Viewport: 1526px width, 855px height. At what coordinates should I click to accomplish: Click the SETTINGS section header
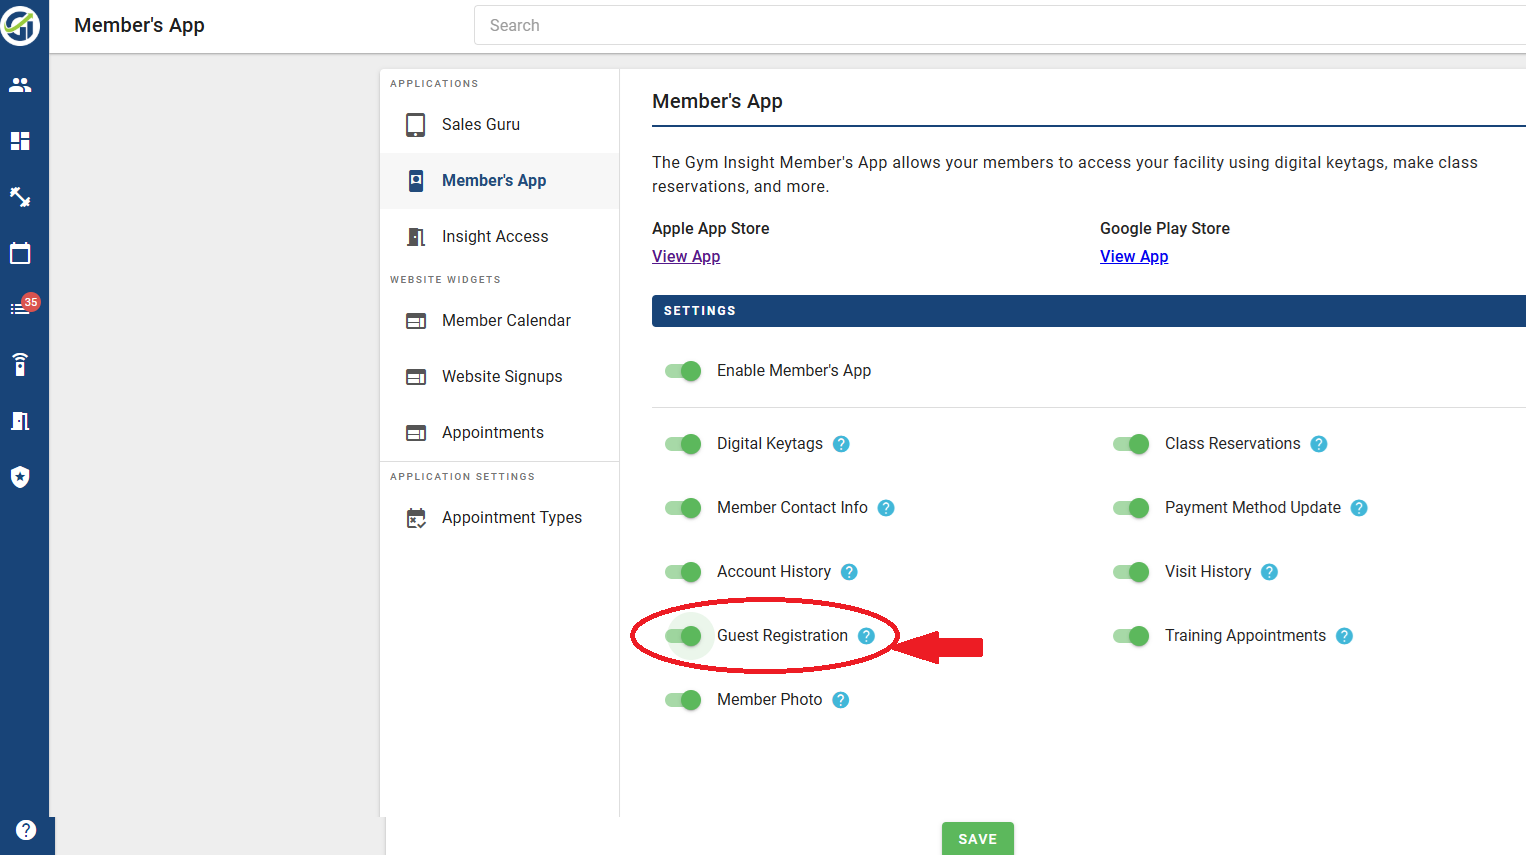[1089, 311]
